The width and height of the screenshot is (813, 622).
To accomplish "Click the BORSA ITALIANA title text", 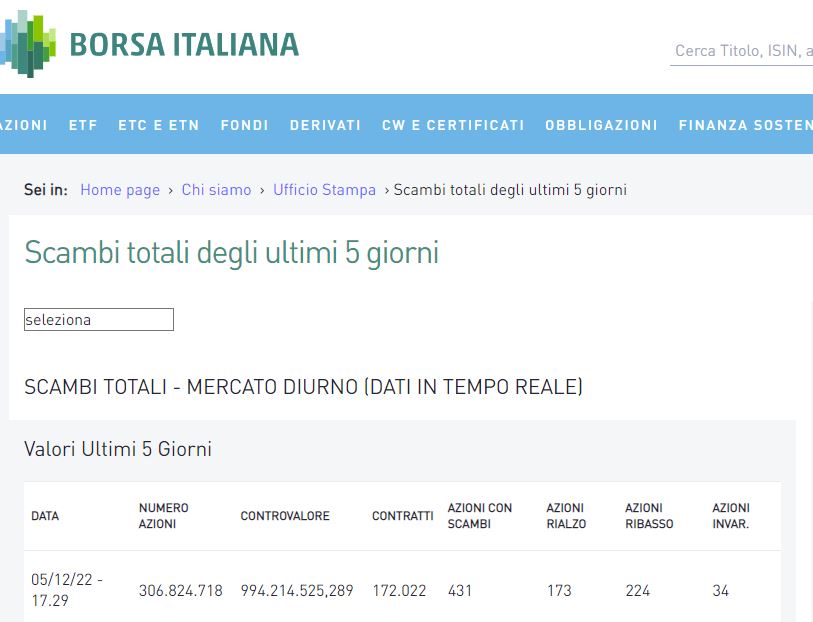I will tap(184, 44).
